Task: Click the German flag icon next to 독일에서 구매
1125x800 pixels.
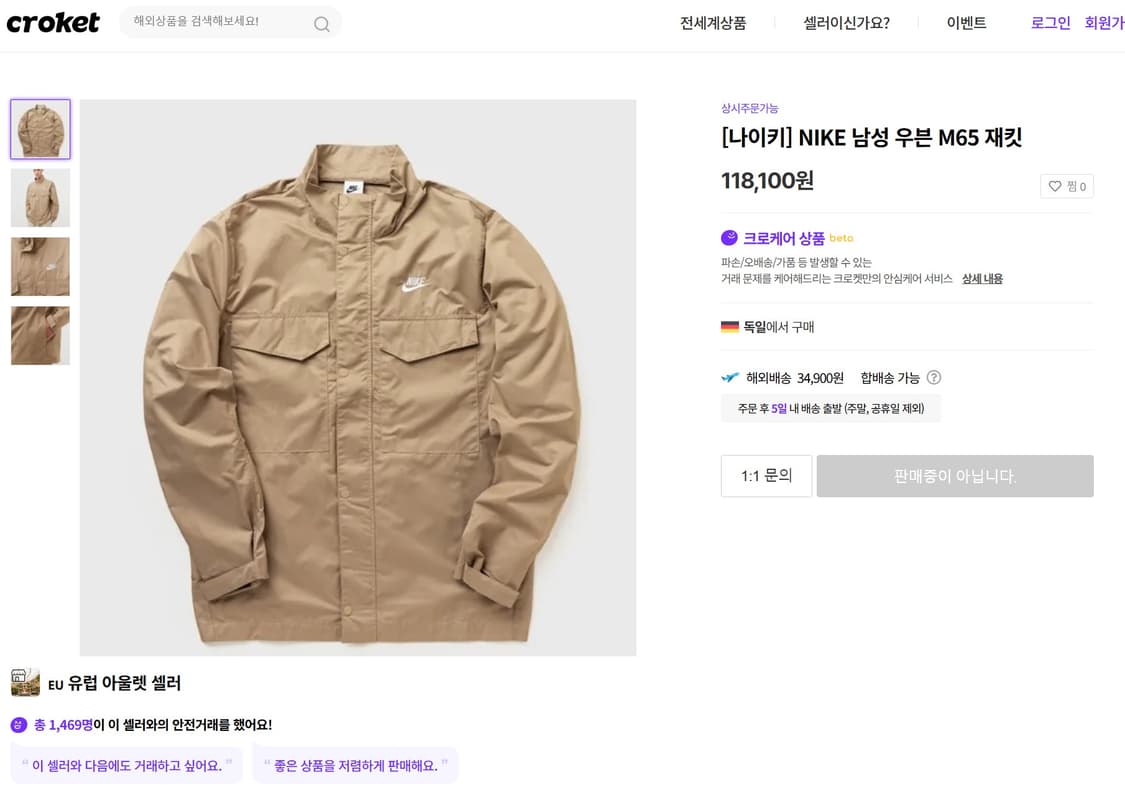Action: click(x=729, y=326)
